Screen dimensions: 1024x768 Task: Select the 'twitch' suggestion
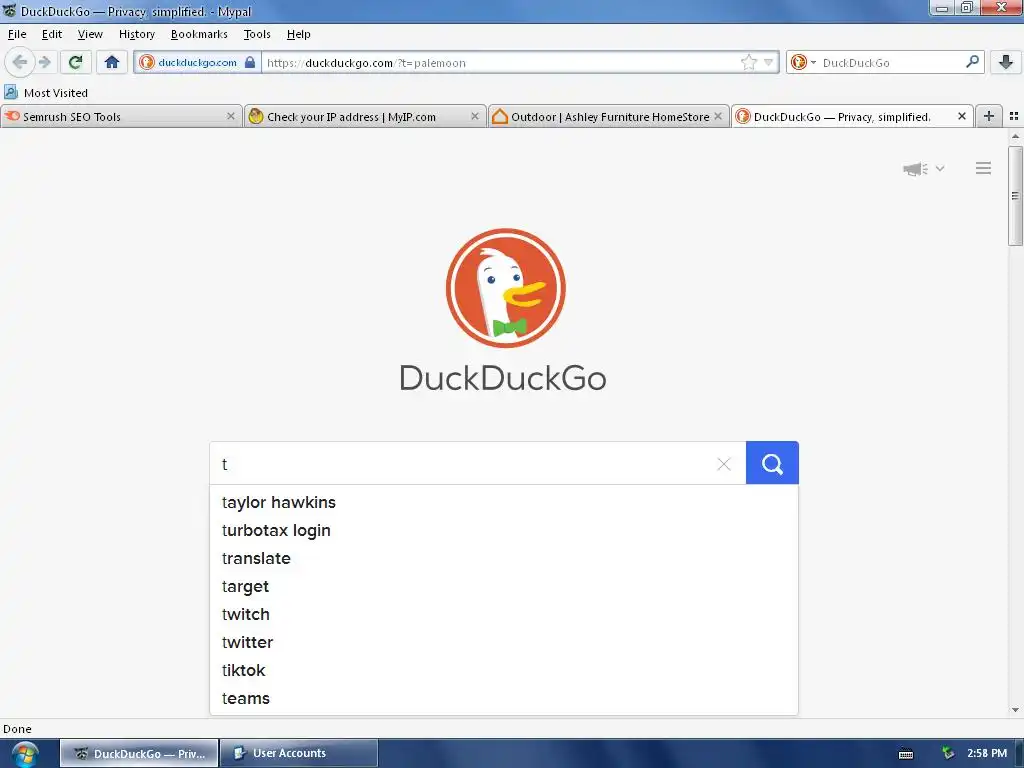coord(504,615)
